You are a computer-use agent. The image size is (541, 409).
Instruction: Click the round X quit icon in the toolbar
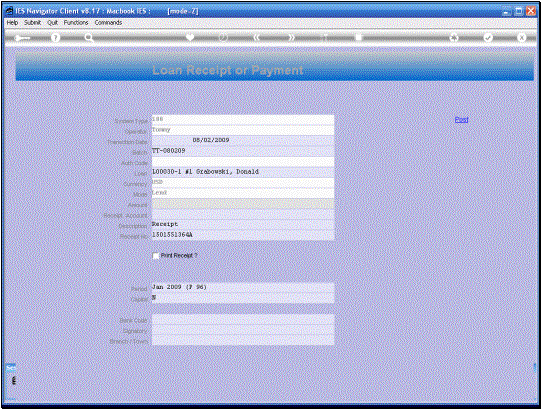[x=522, y=38]
